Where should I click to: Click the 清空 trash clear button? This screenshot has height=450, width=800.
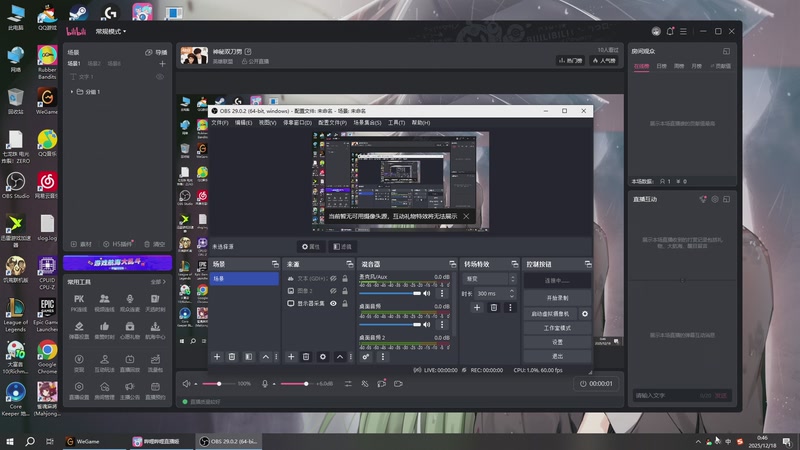click(155, 244)
